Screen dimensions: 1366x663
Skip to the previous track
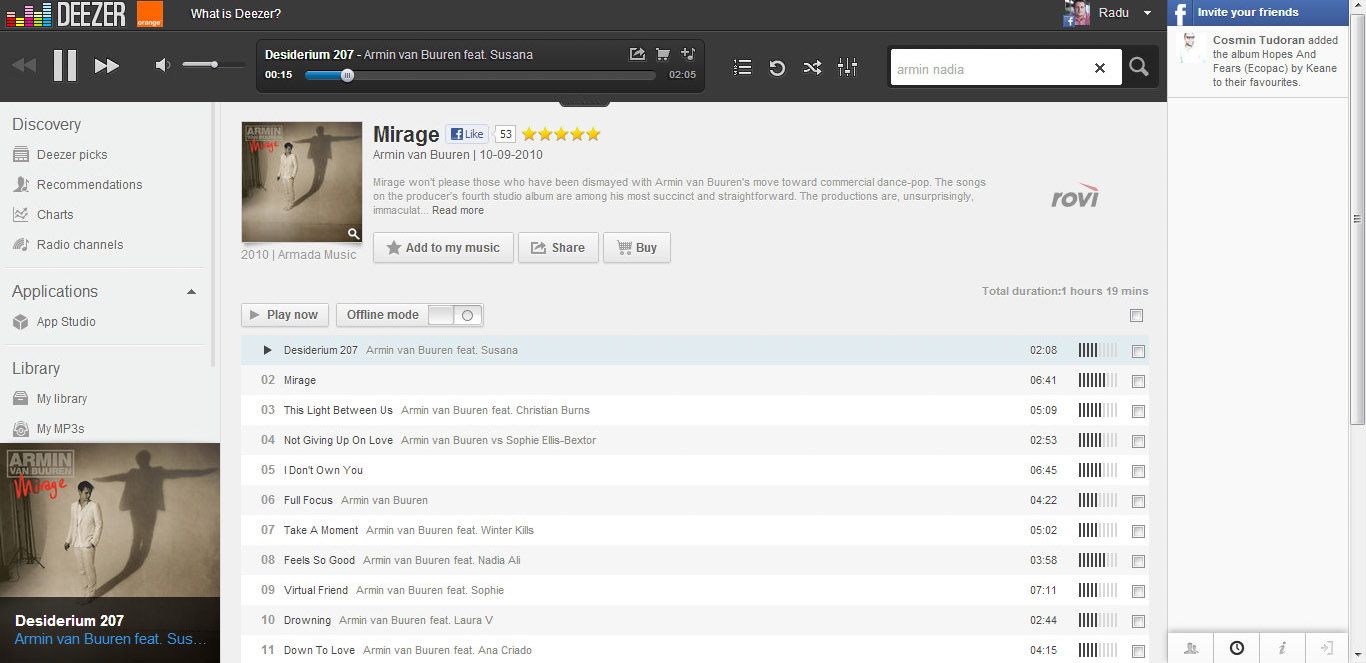24,66
